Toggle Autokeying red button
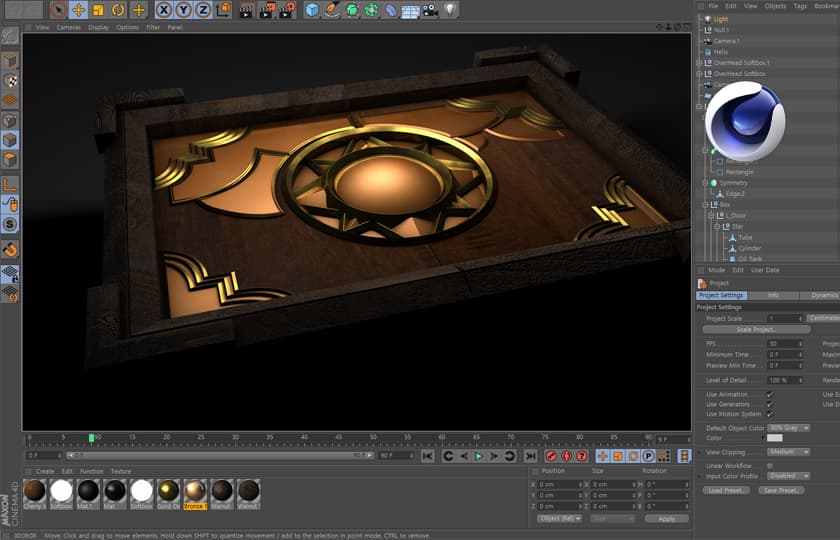 567,456
